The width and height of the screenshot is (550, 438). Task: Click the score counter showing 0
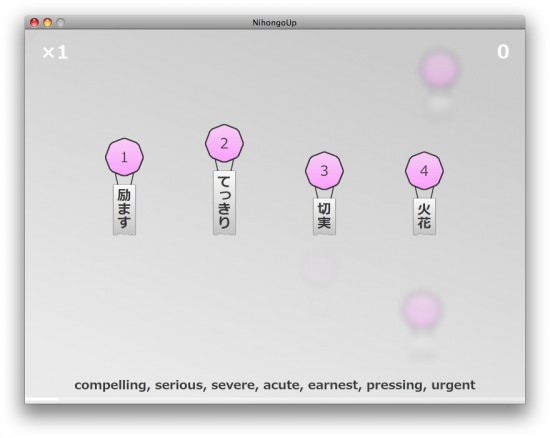pos(503,52)
